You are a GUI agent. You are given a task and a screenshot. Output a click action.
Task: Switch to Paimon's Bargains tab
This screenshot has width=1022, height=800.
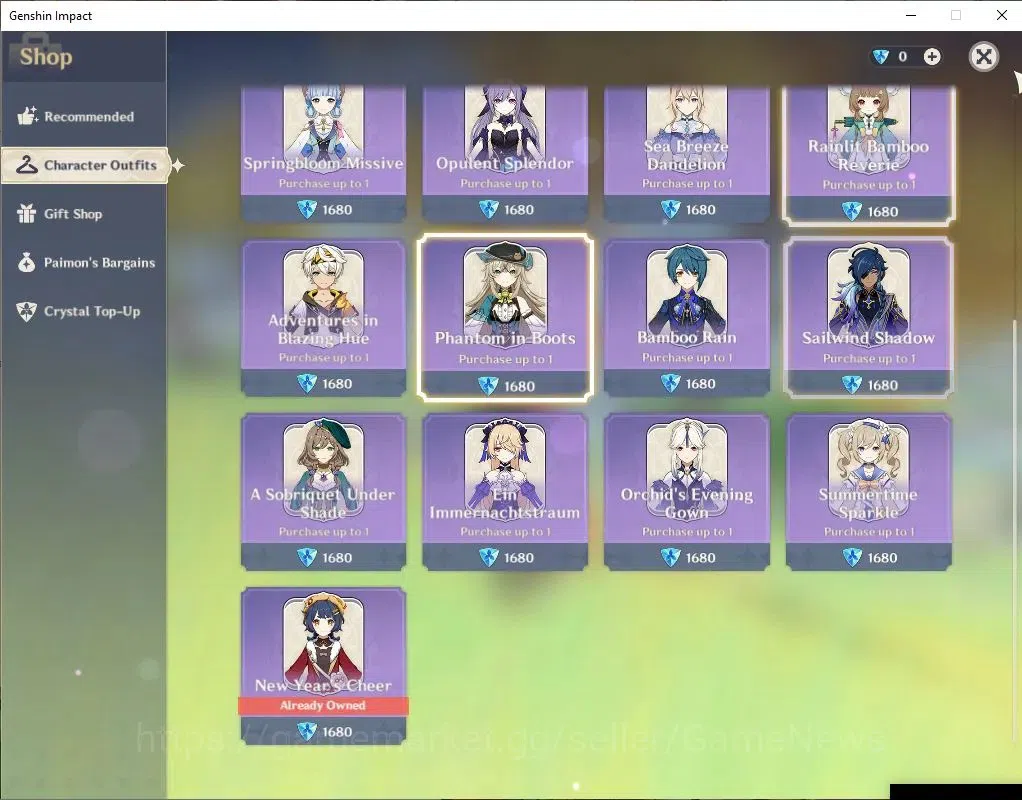point(83,263)
